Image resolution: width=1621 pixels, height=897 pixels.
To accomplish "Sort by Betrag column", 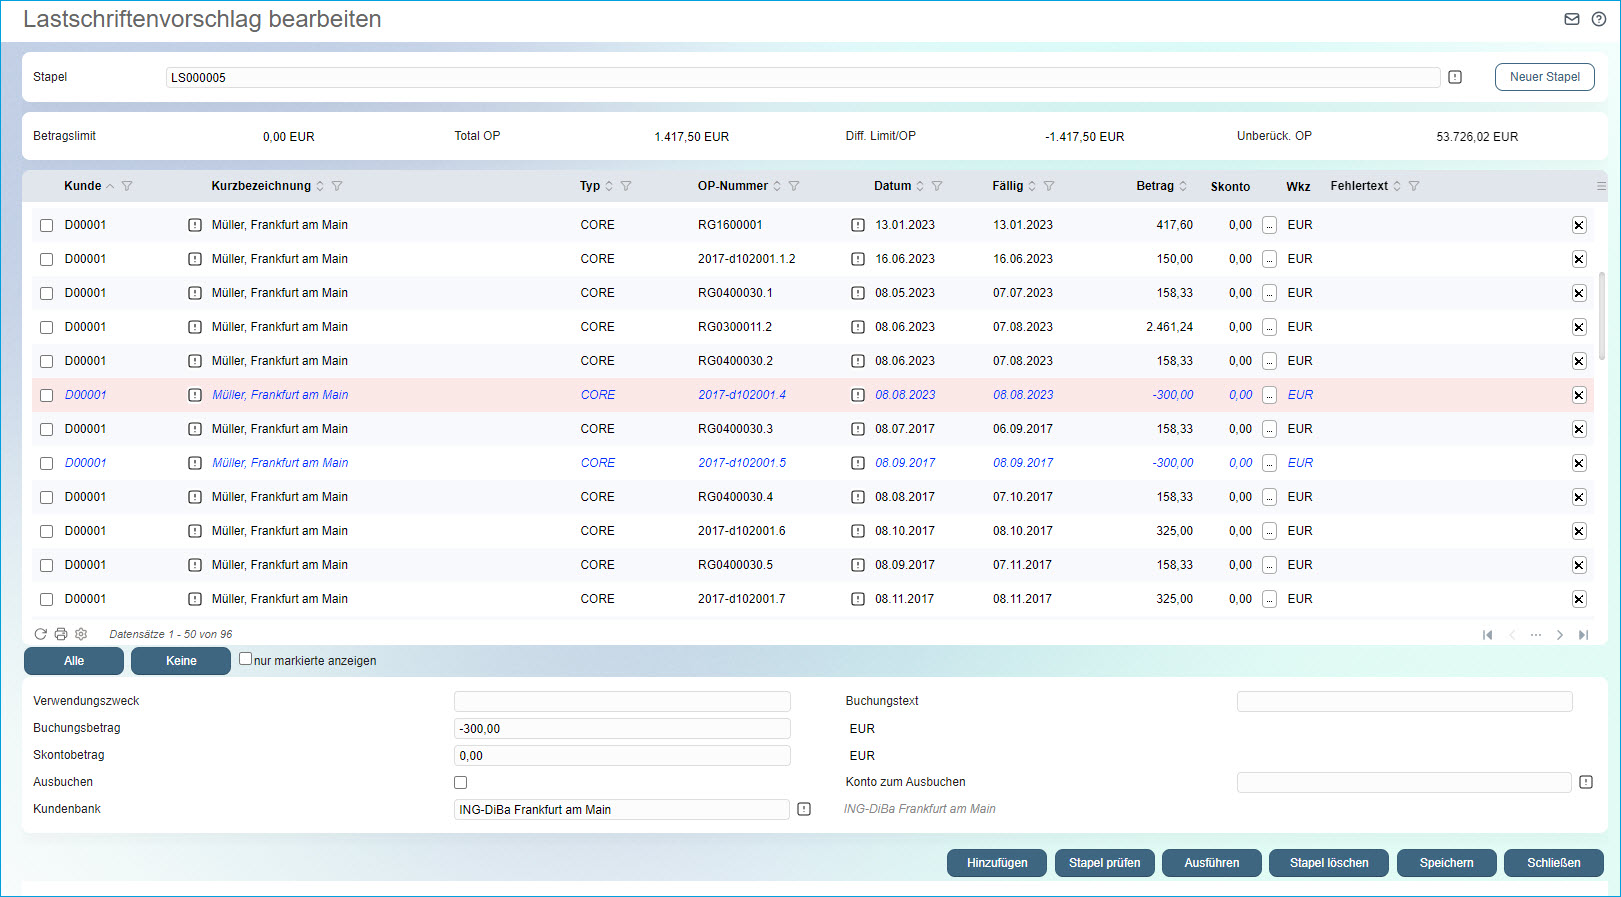I will (x=1183, y=186).
